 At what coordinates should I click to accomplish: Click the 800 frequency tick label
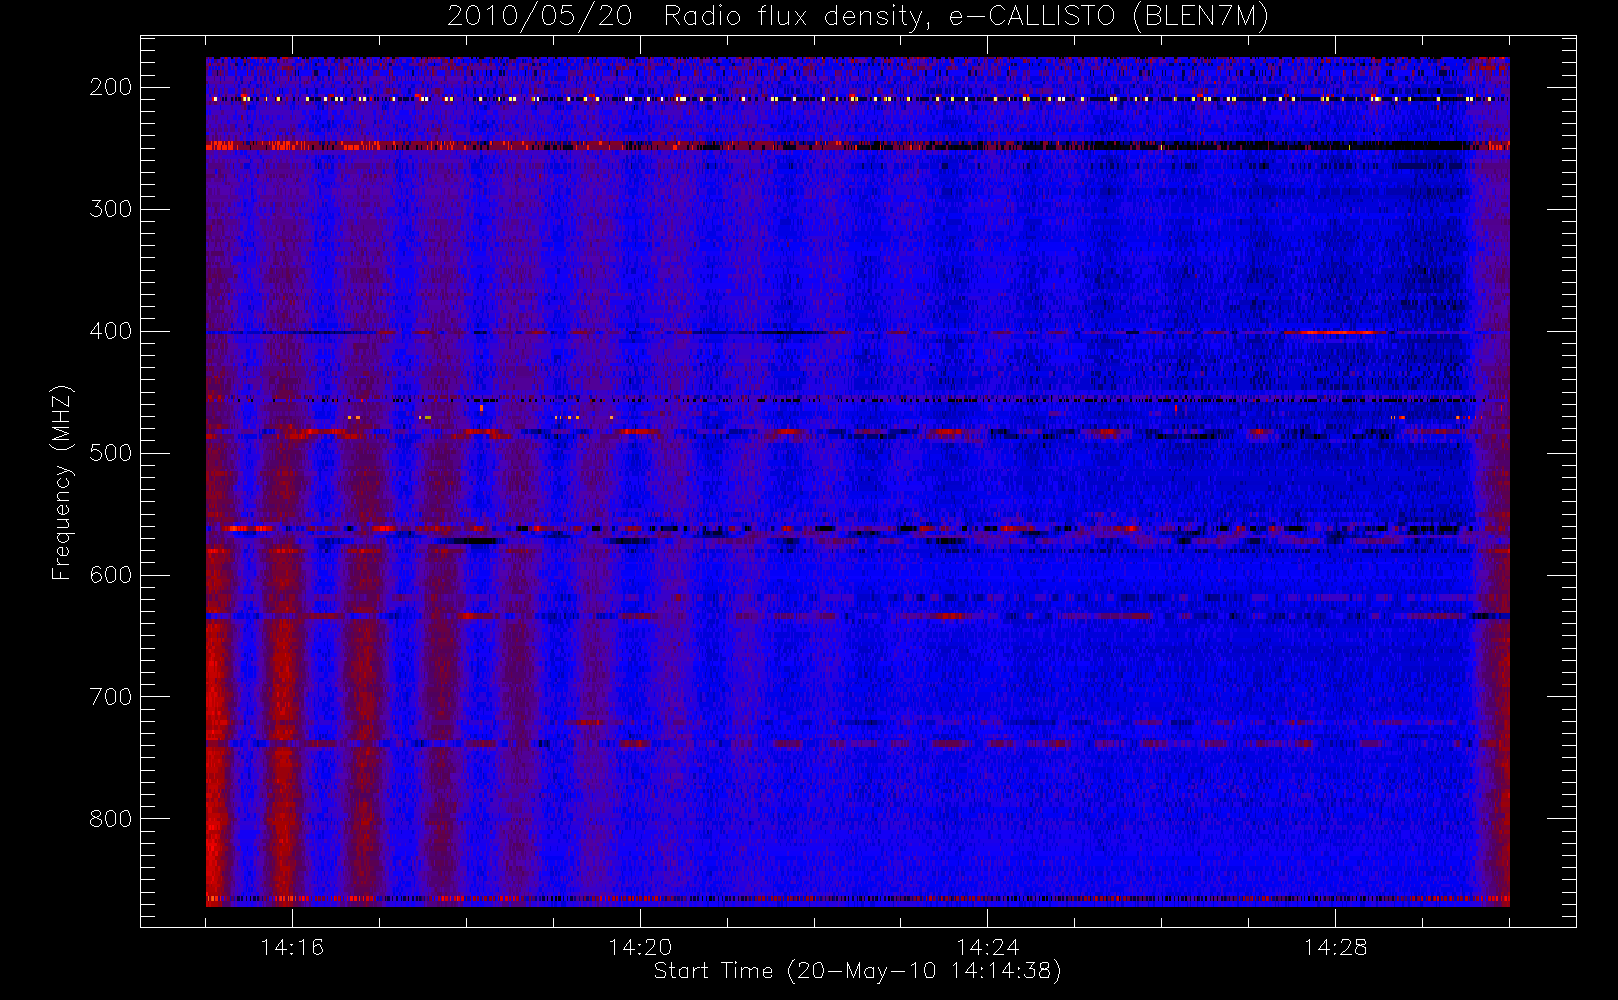tap(111, 819)
